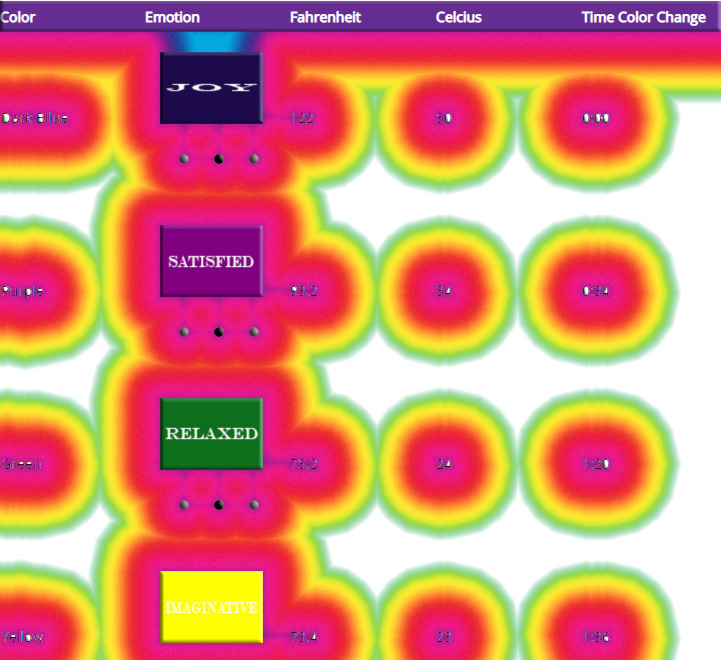Click the Emotion column header
This screenshot has width=721, height=660.
[172, 17]
